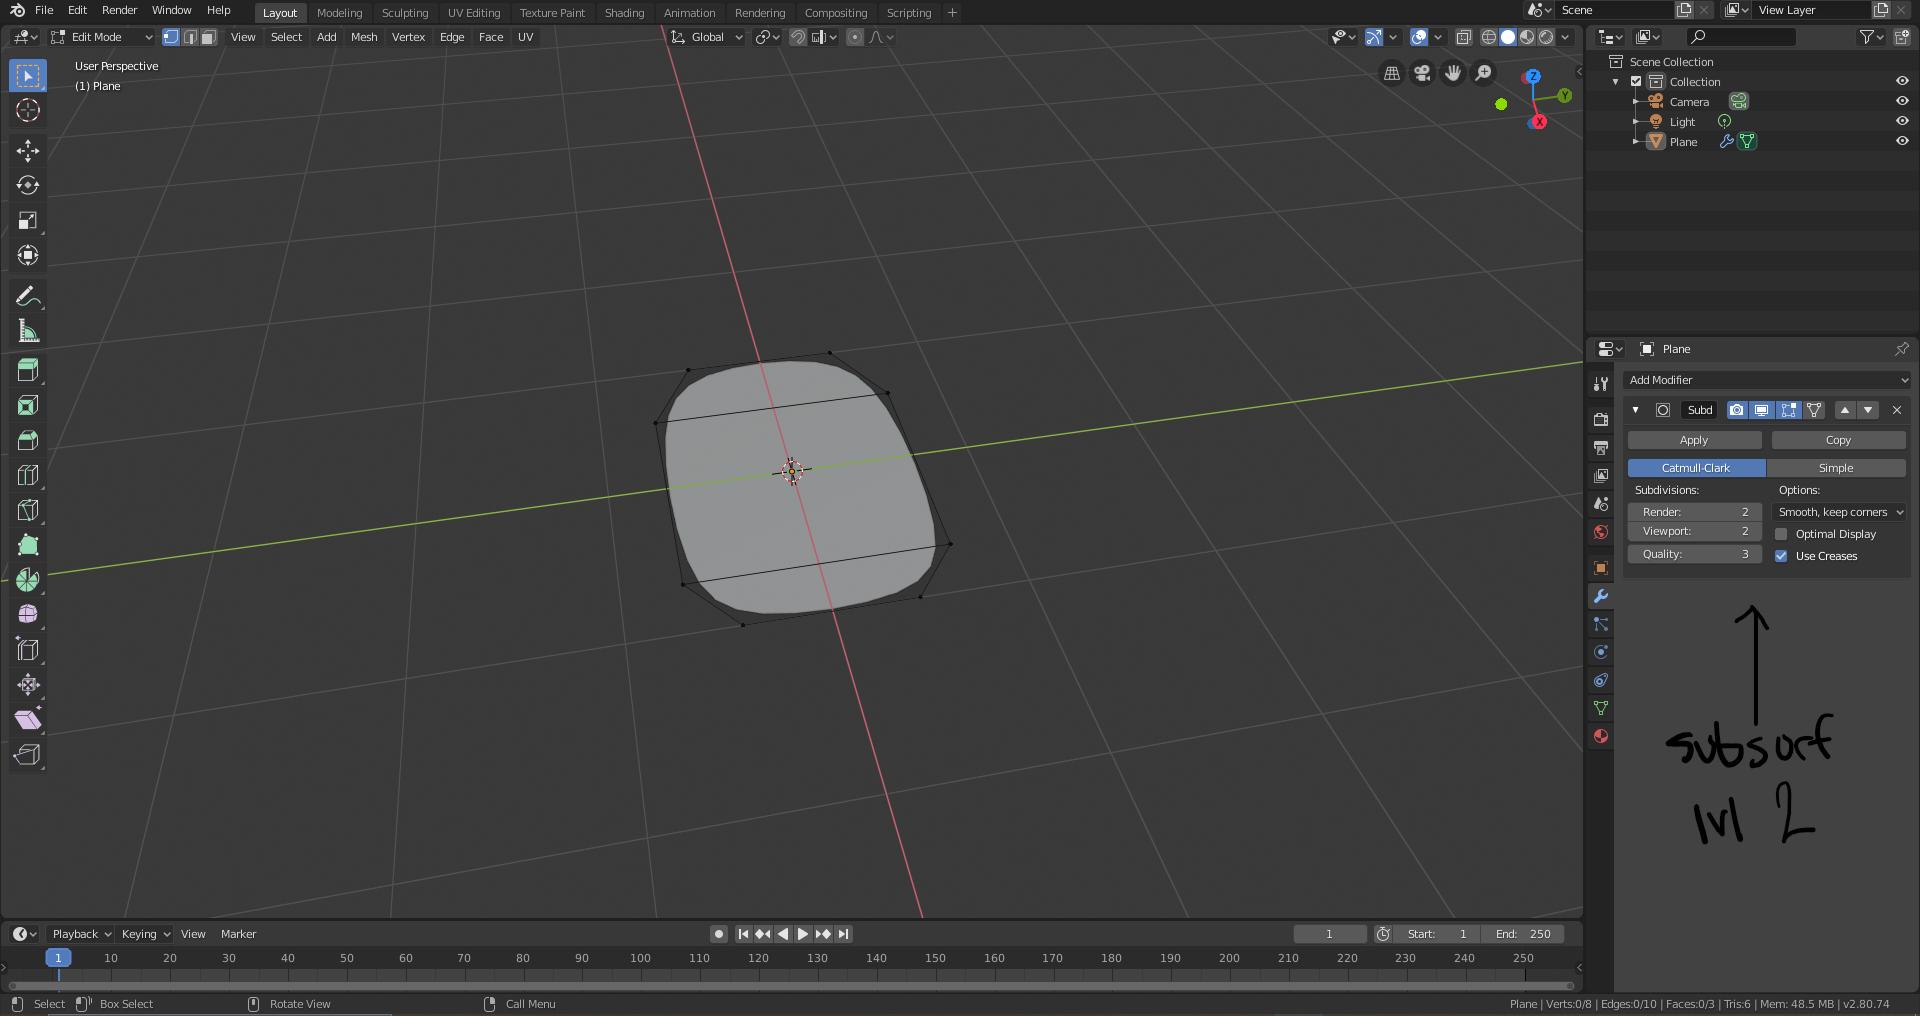Open the Global orientation dropdown

(x=707, y=37)
